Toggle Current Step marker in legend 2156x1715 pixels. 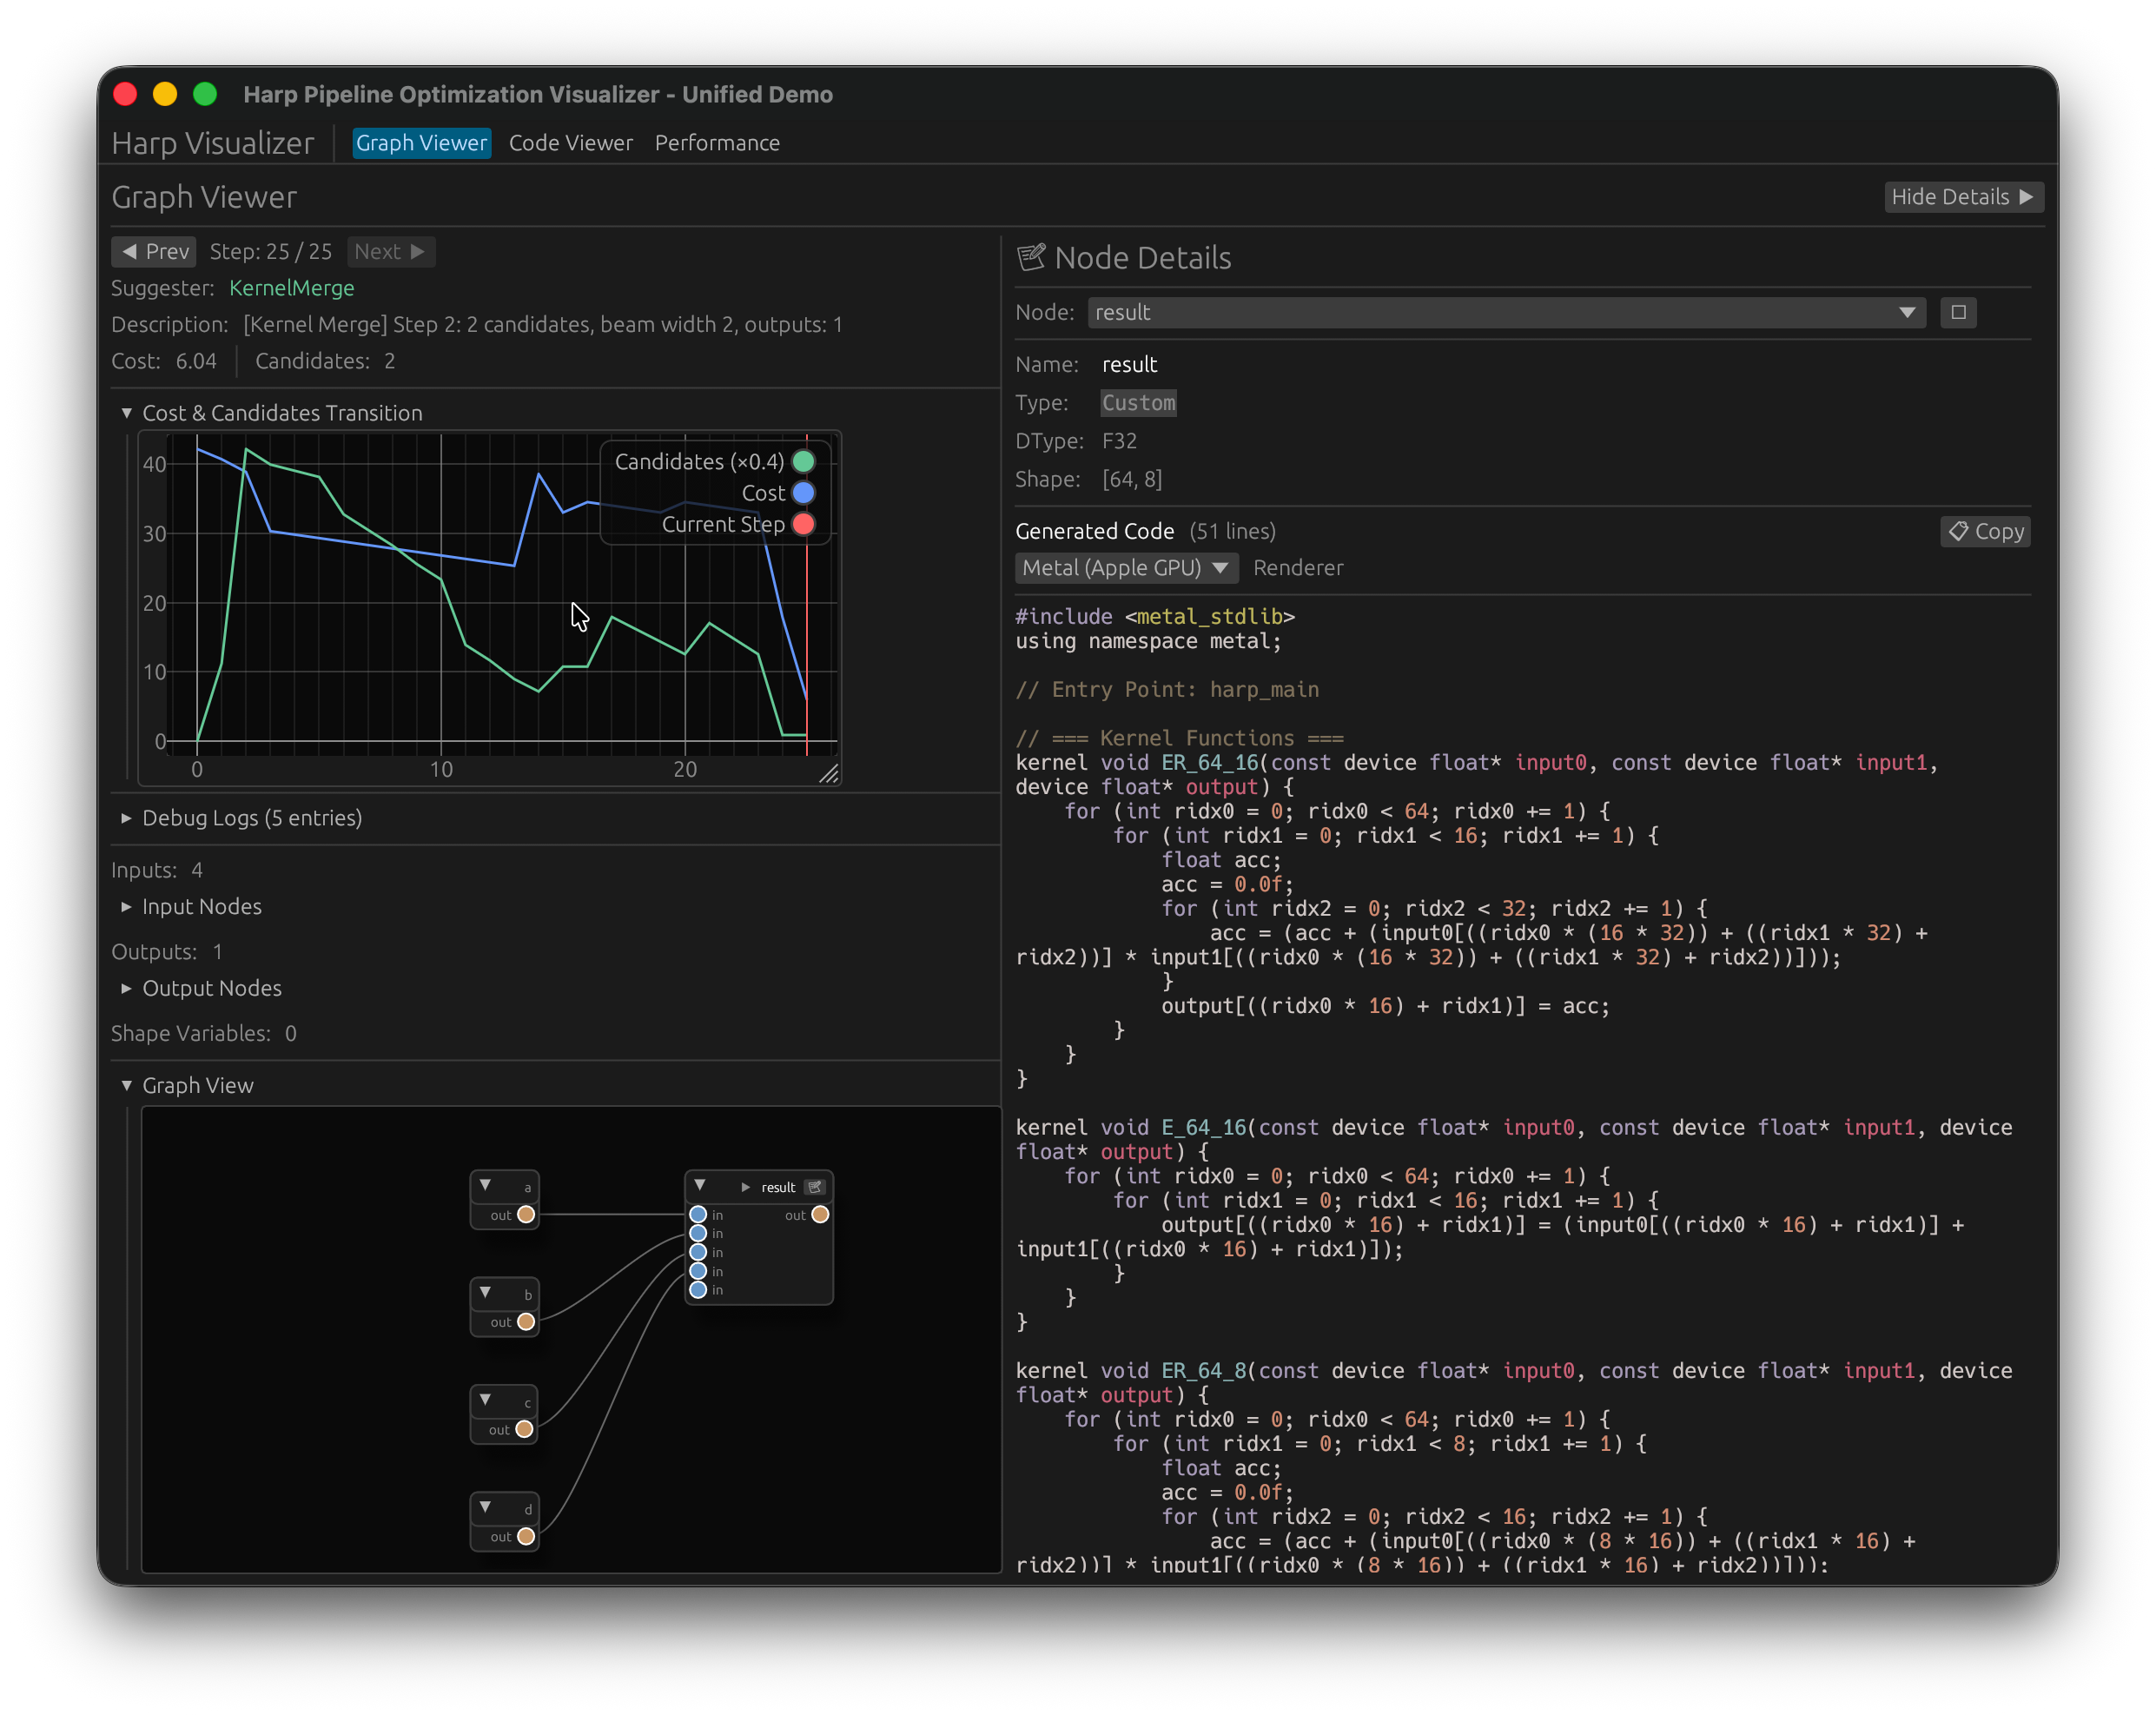pos(803,524)
